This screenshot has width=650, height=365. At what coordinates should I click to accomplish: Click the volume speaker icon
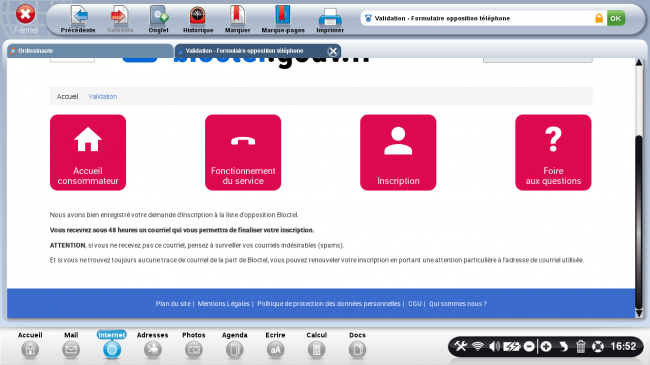494,346
